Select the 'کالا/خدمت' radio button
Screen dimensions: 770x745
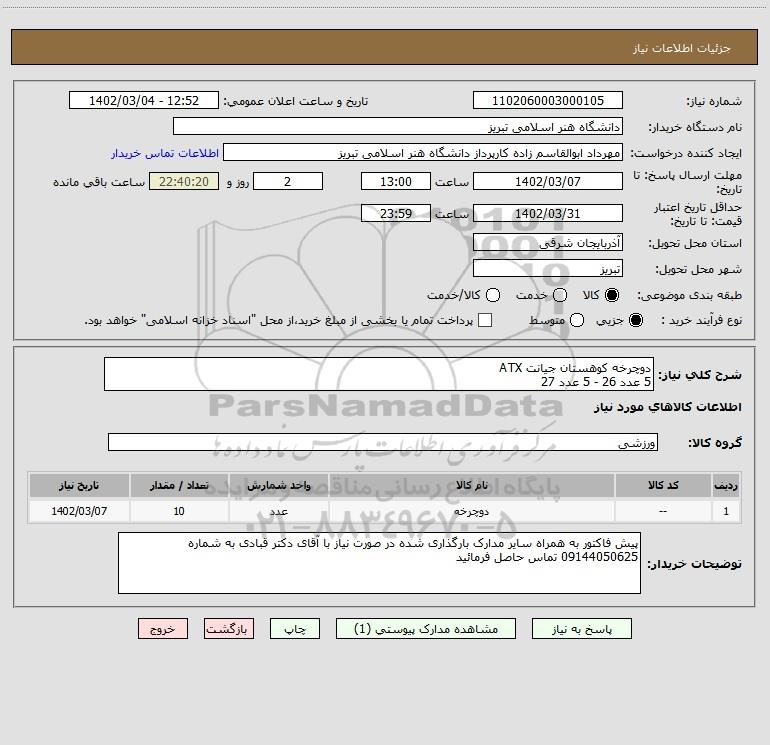tap(493, 295)
